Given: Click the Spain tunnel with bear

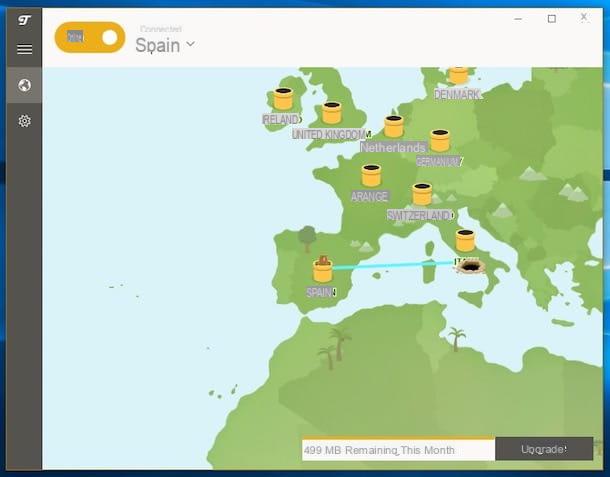Looking at the screenshot, I should pyautogui.click(x=323, y=269).
